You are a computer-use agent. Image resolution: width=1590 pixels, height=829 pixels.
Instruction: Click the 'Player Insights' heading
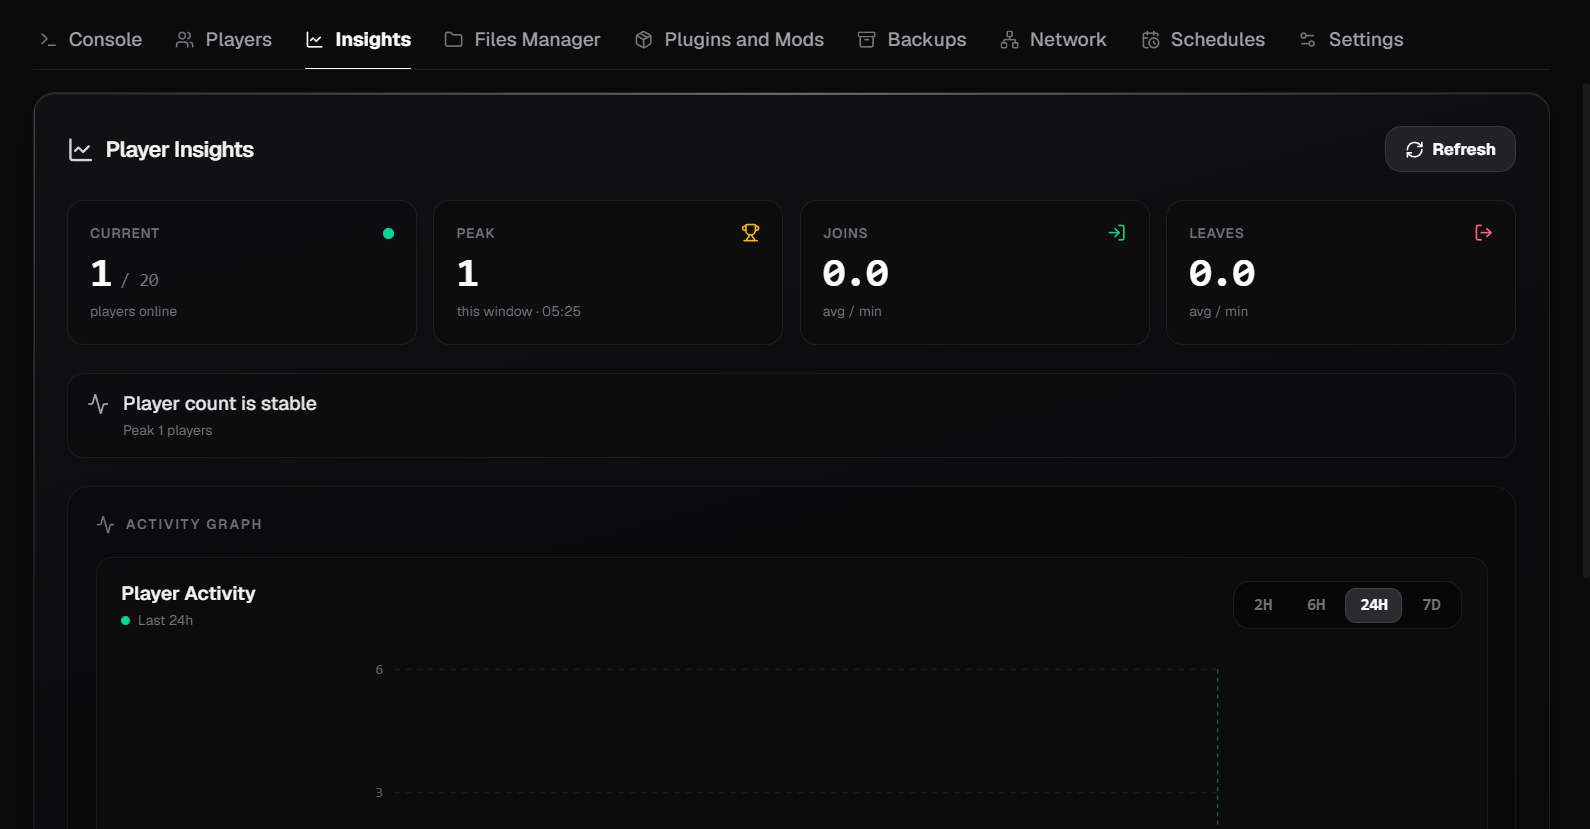pyautogui.click(x=180, y=149)
